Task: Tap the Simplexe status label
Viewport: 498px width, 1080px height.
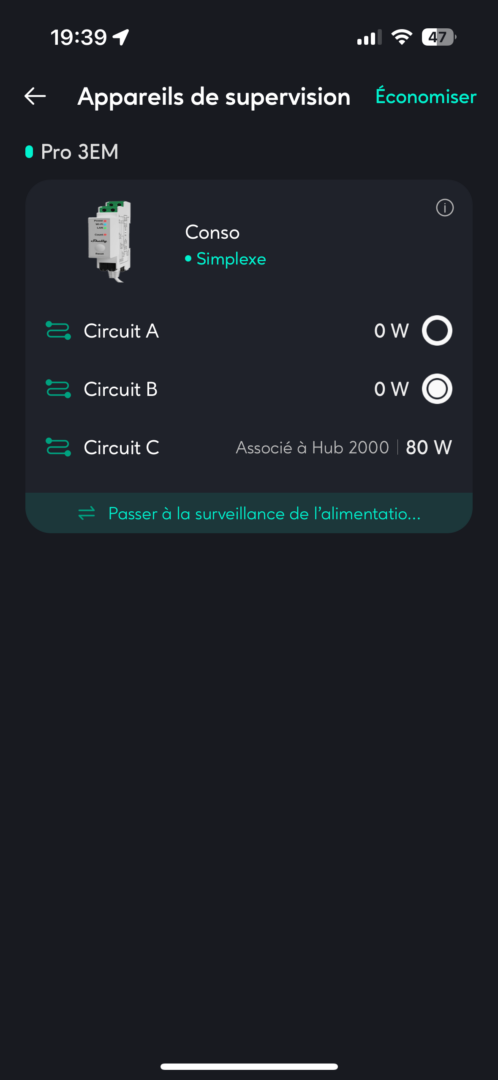Action: (225, 260)
